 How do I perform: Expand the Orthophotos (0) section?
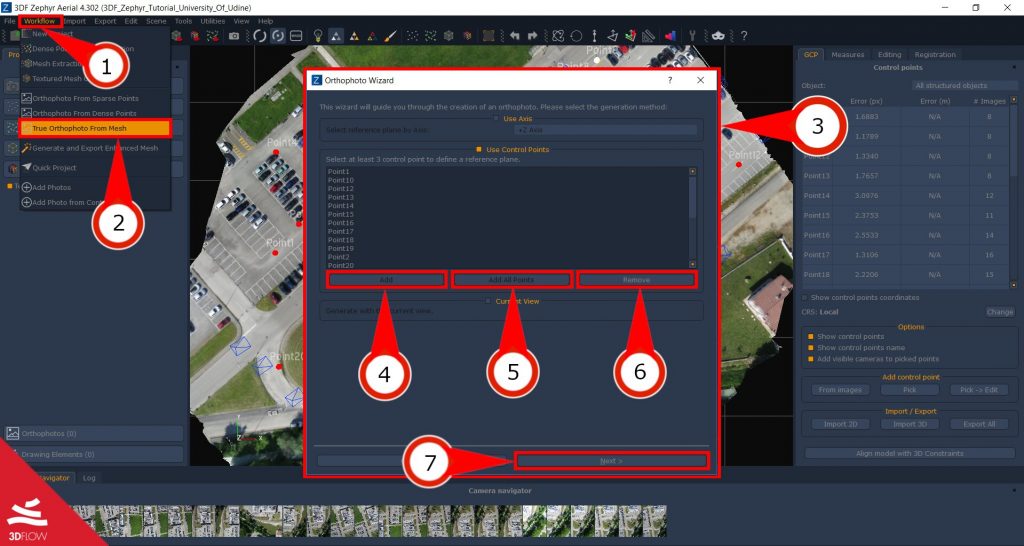(x=93, y=434)
